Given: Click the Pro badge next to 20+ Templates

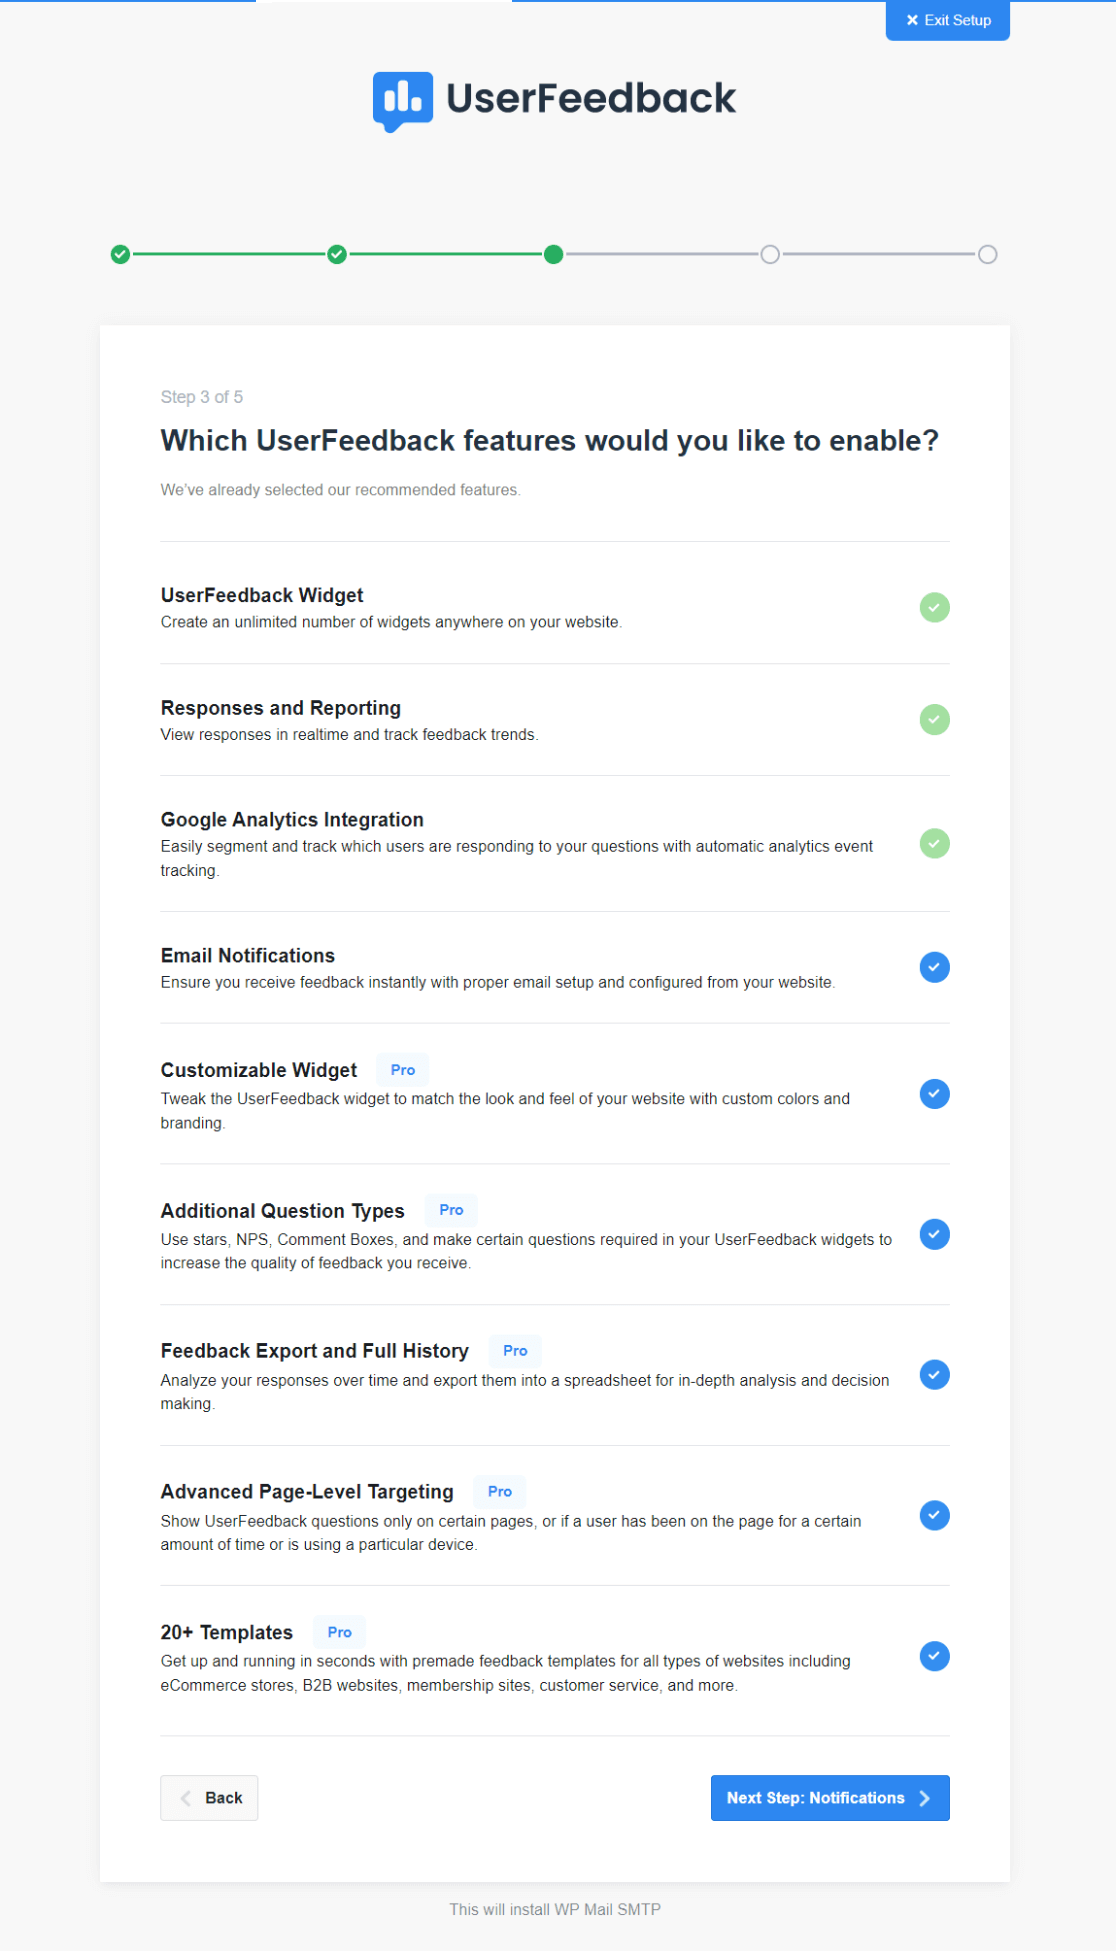Looking at the screenshot, I should 340,1632.
